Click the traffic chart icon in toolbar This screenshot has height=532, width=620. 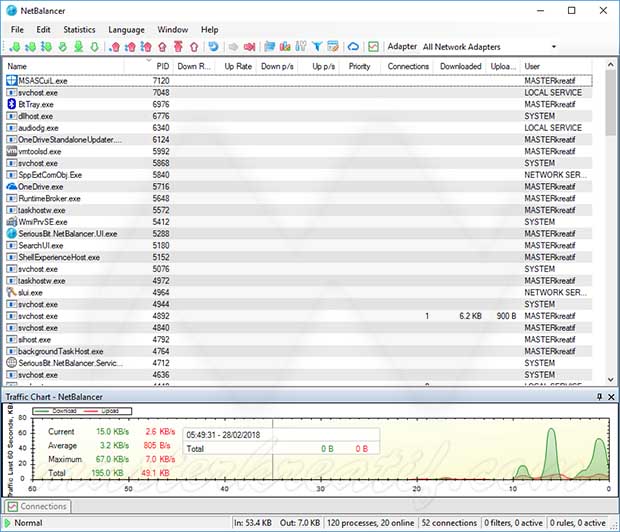(x=373, y=46)
